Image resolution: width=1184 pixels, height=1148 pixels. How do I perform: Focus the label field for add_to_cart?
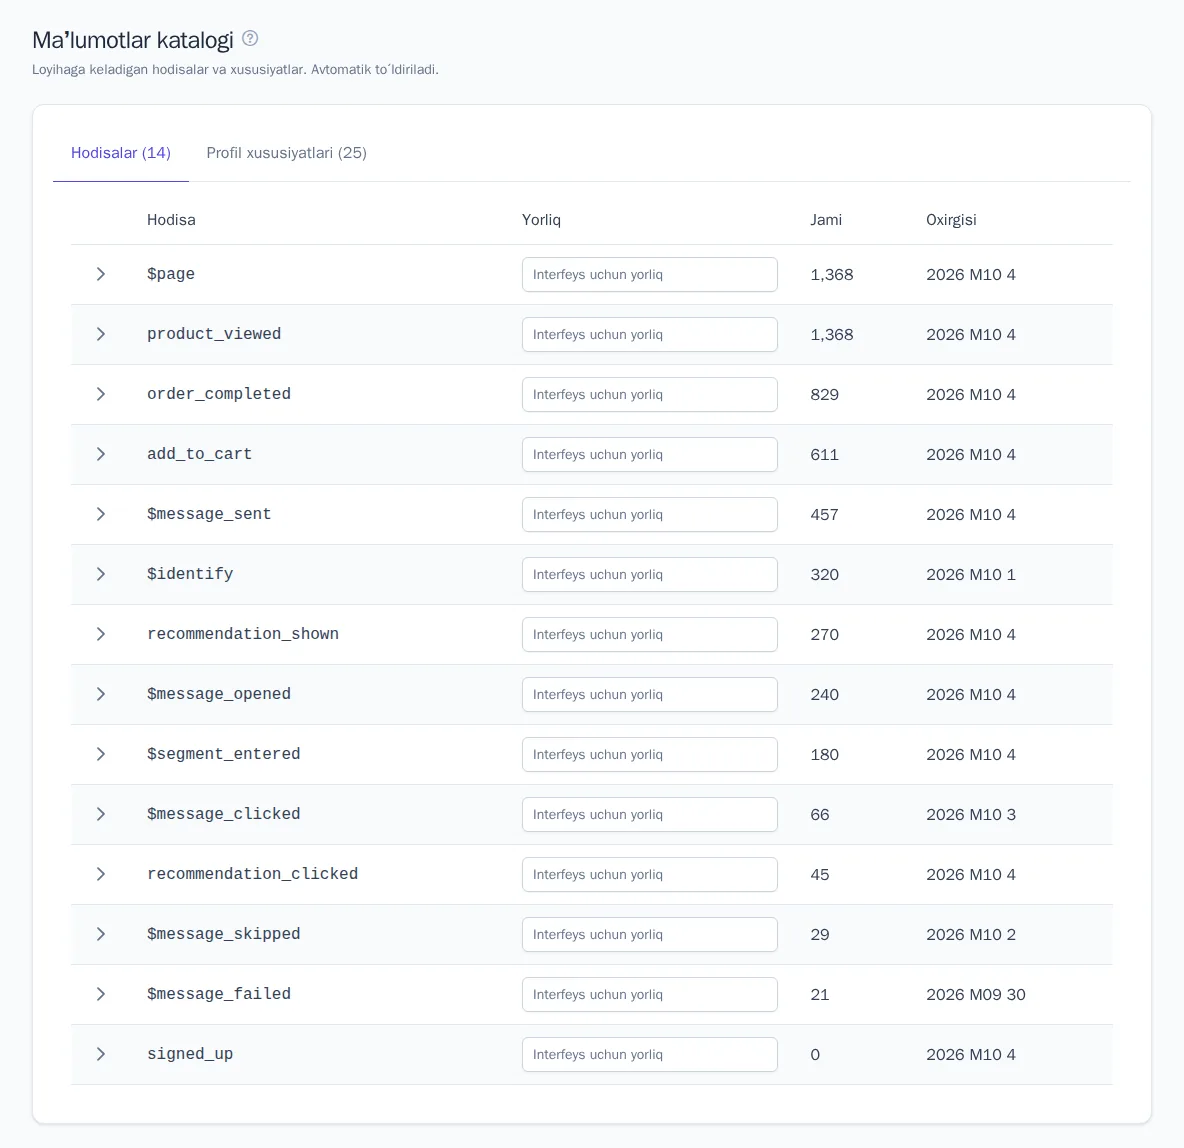coord(649,455)
